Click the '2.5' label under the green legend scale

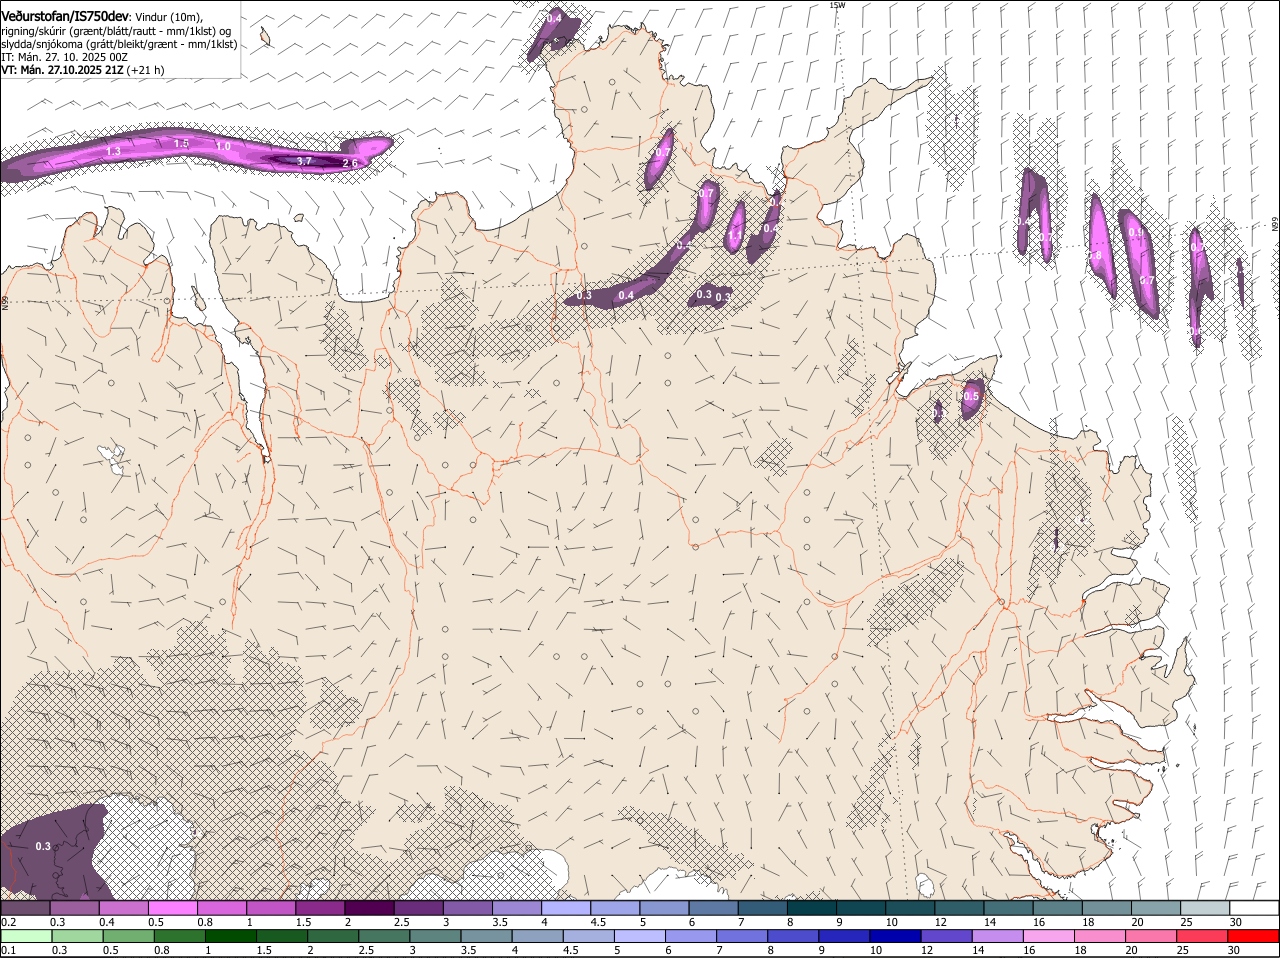366,950
